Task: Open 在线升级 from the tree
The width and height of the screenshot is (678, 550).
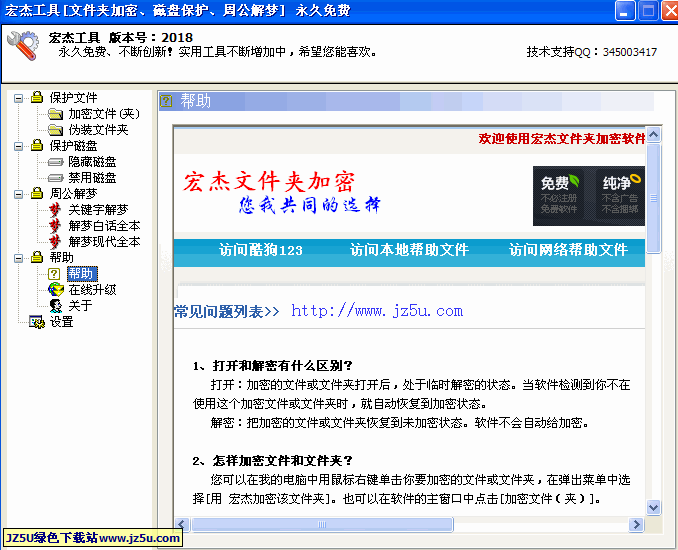Action: tap(92, 290)
